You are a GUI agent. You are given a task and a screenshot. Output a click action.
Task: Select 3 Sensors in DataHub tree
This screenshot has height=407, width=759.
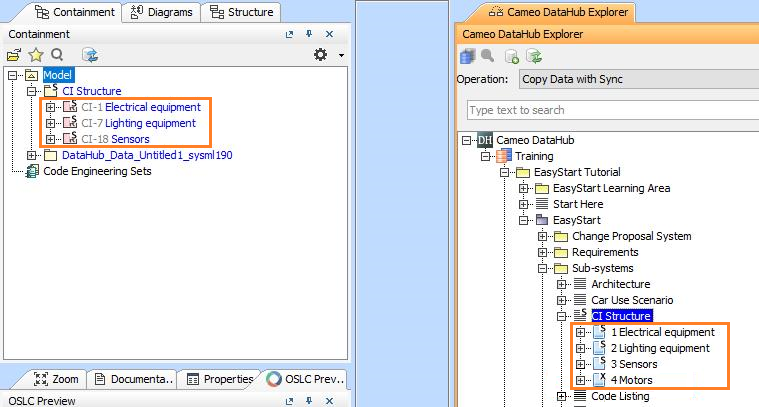coord(634,364)
